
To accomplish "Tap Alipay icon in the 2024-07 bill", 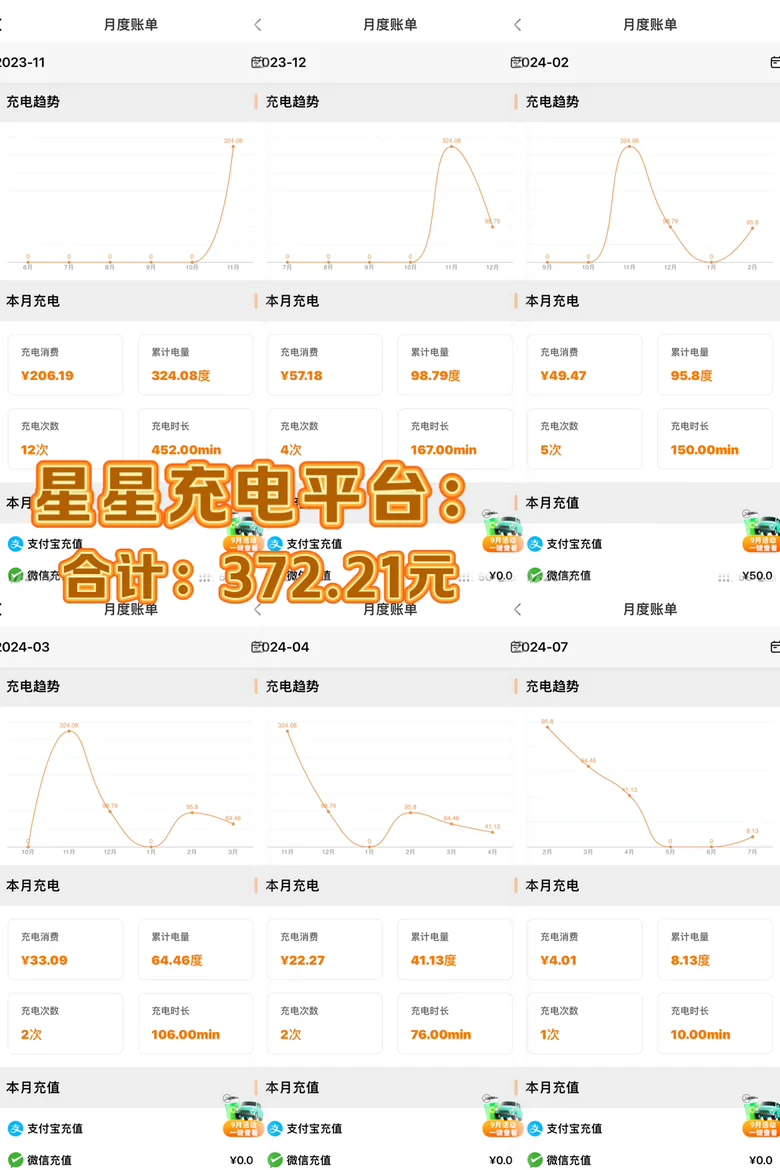I will 534,1128.
